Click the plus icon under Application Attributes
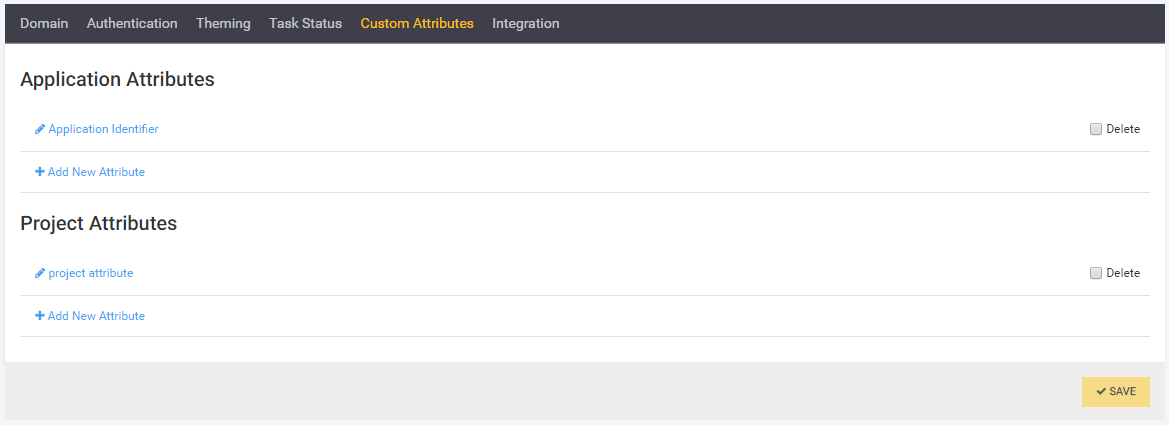 [40, 172]
